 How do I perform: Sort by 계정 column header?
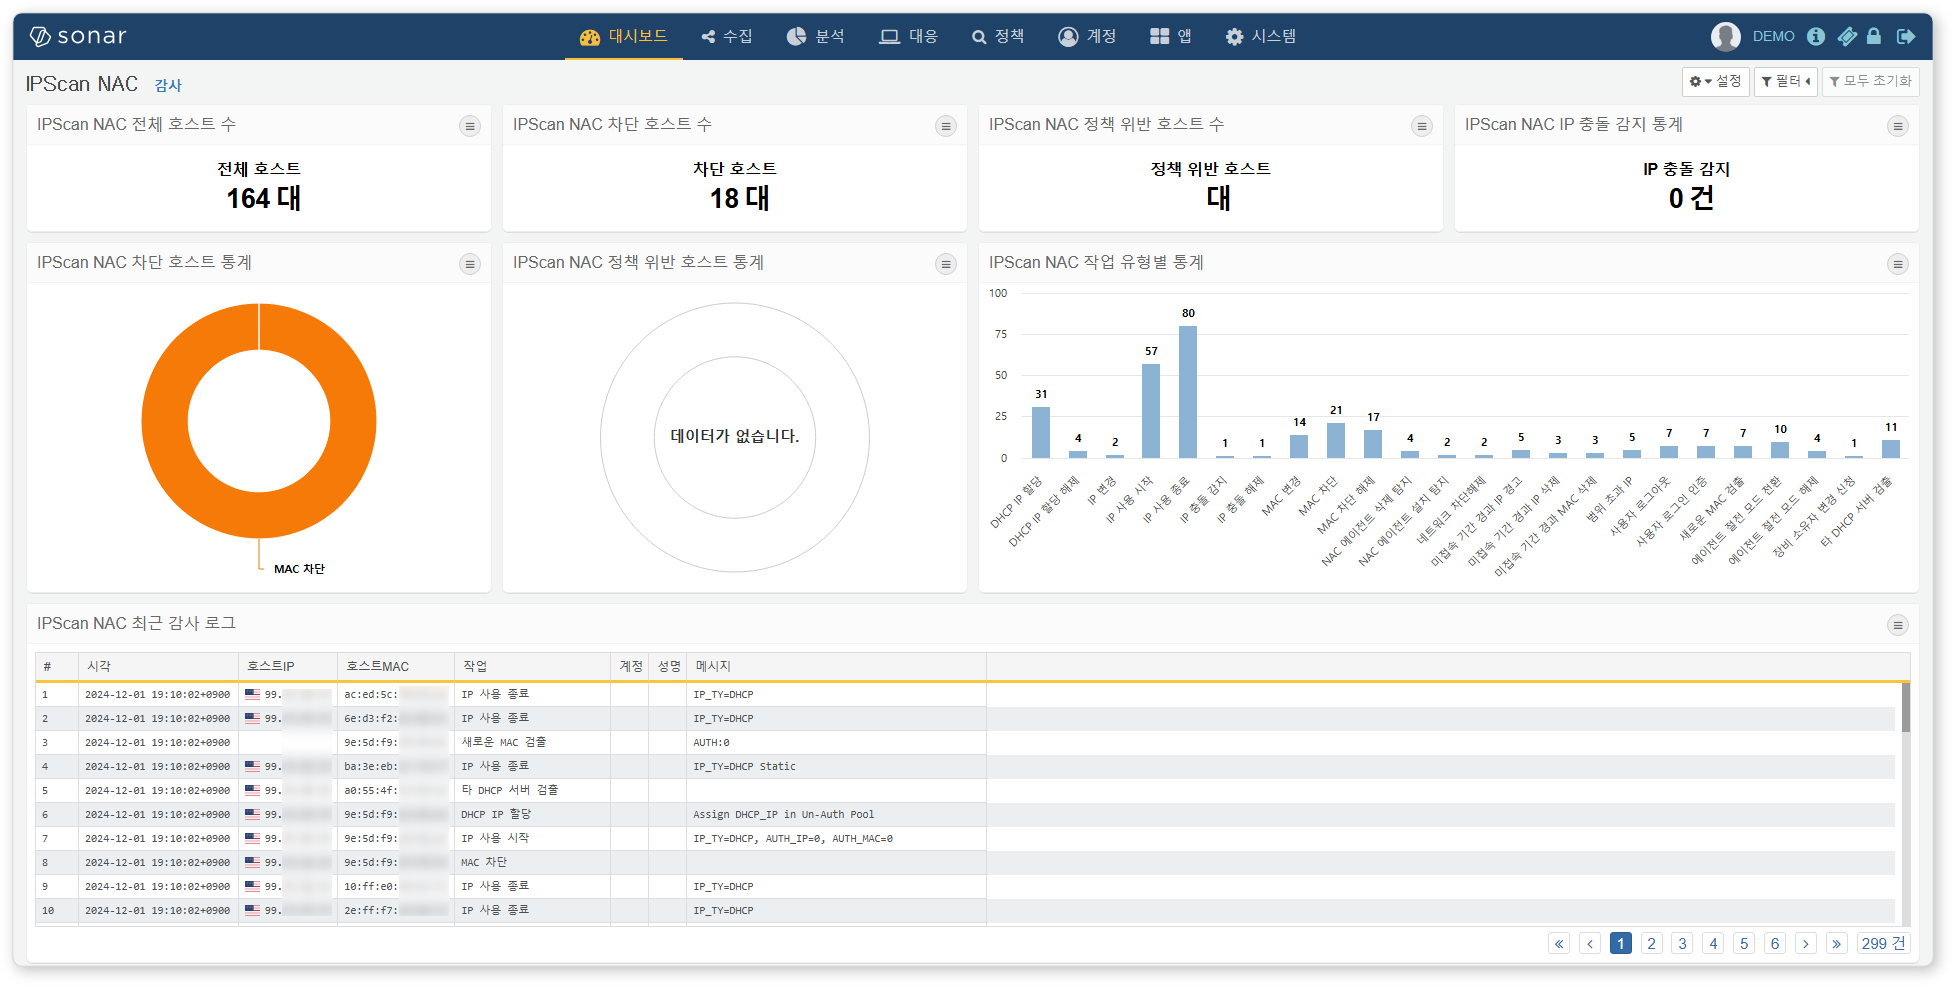pyautogui.click(x=630, y=666)
